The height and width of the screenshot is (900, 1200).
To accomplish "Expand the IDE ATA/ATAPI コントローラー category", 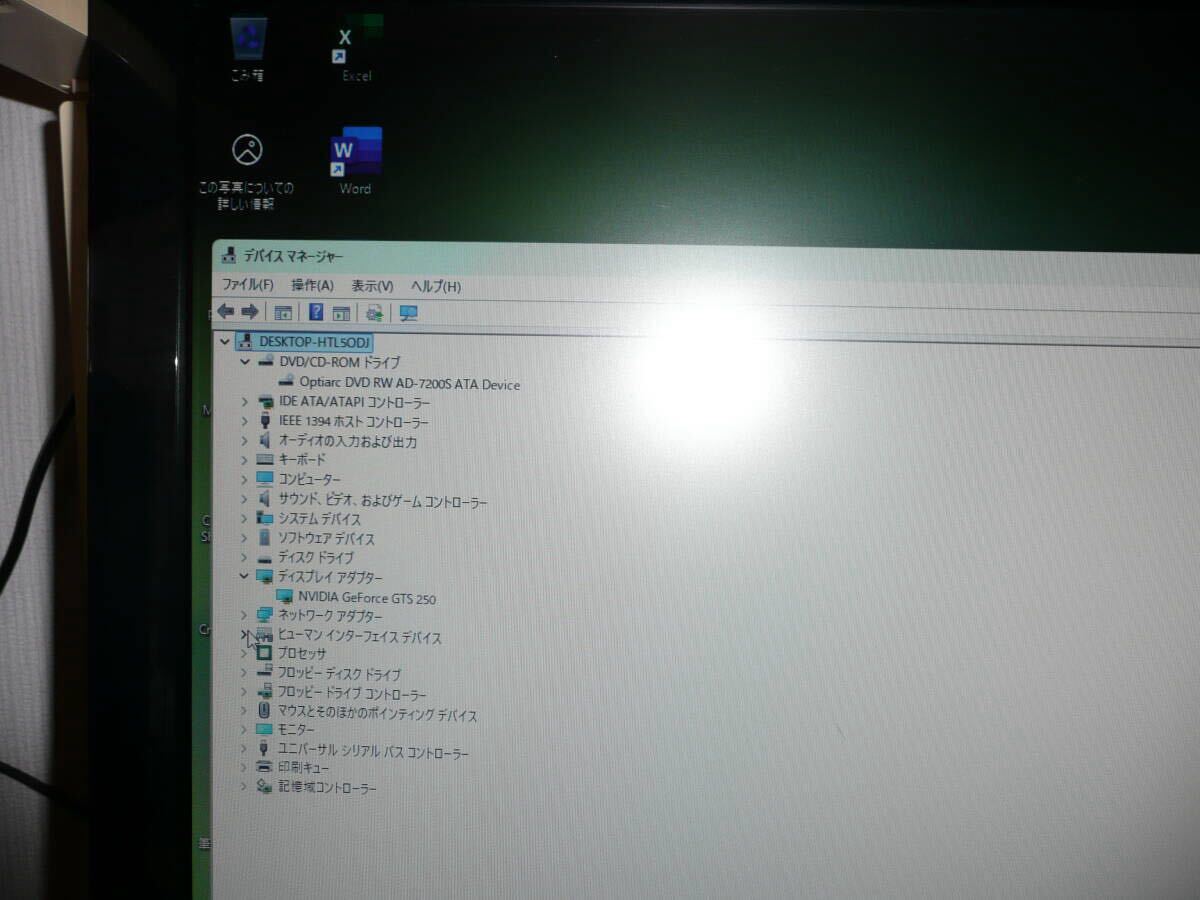I will [x=244, y=401].
